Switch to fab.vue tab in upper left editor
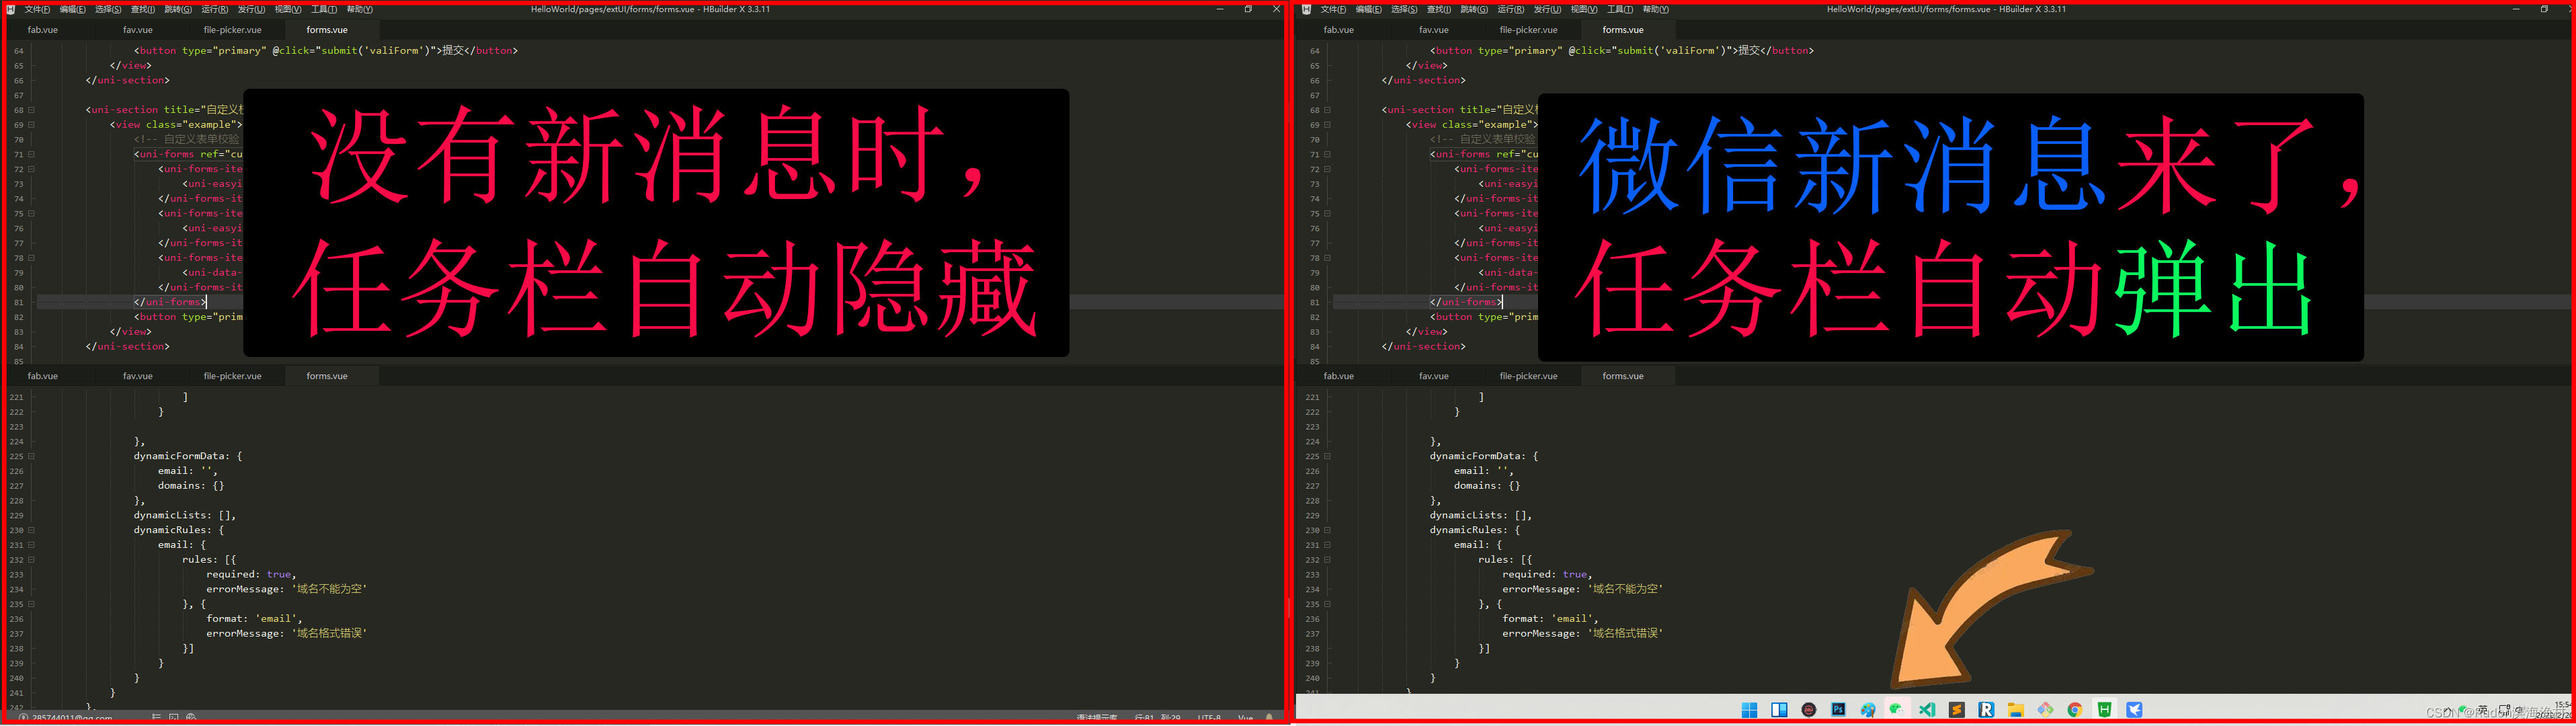The width and height of the screenshot is (2576, 726). (43, 30)
